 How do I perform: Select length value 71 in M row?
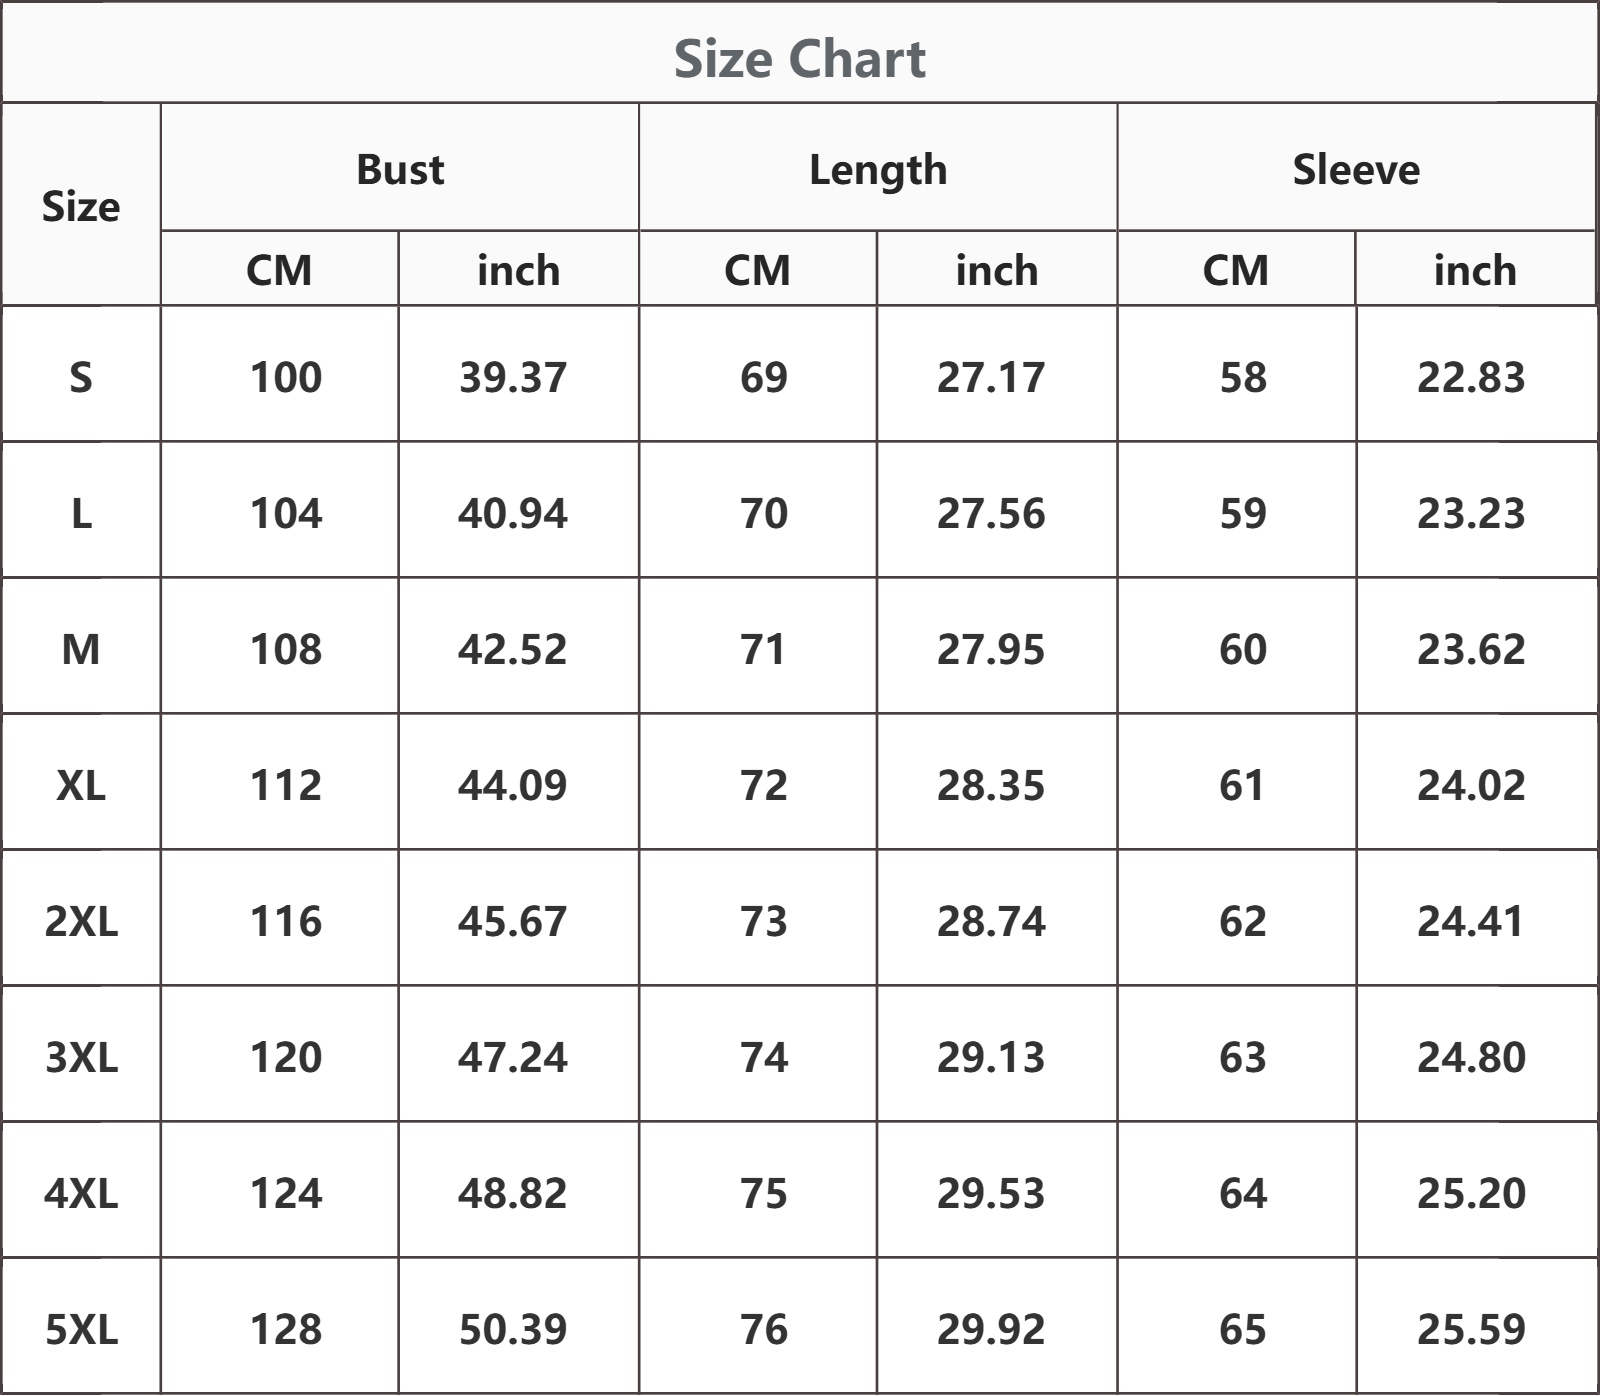(764, 649)
